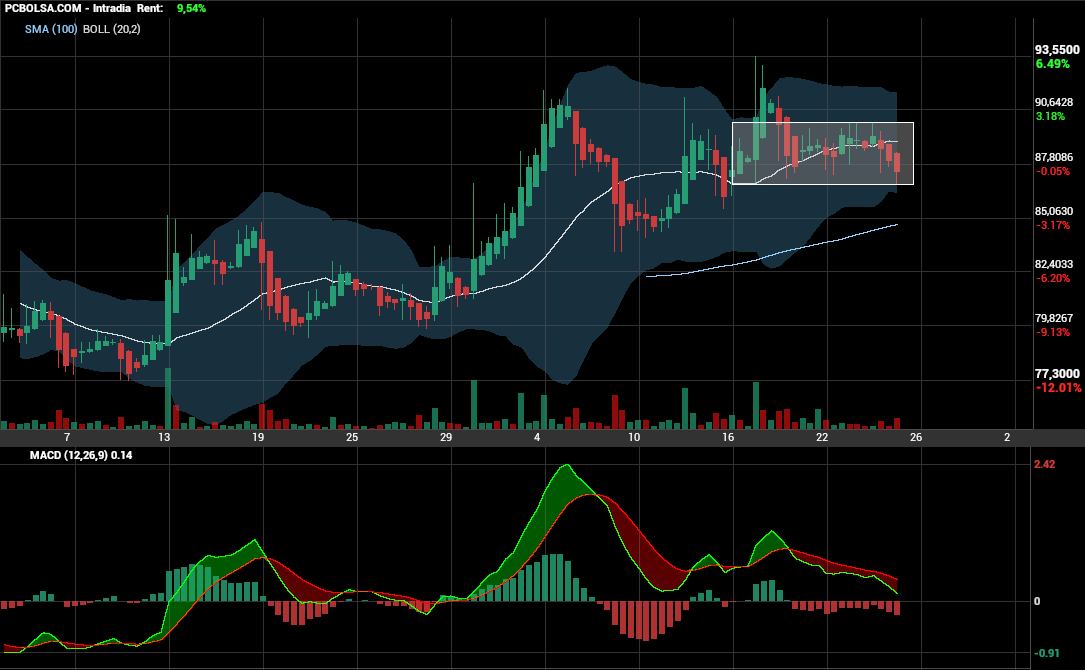Click date marker 4 on time axis
The height and width of the screenshot is (670, 1085).
pos(537,437)
